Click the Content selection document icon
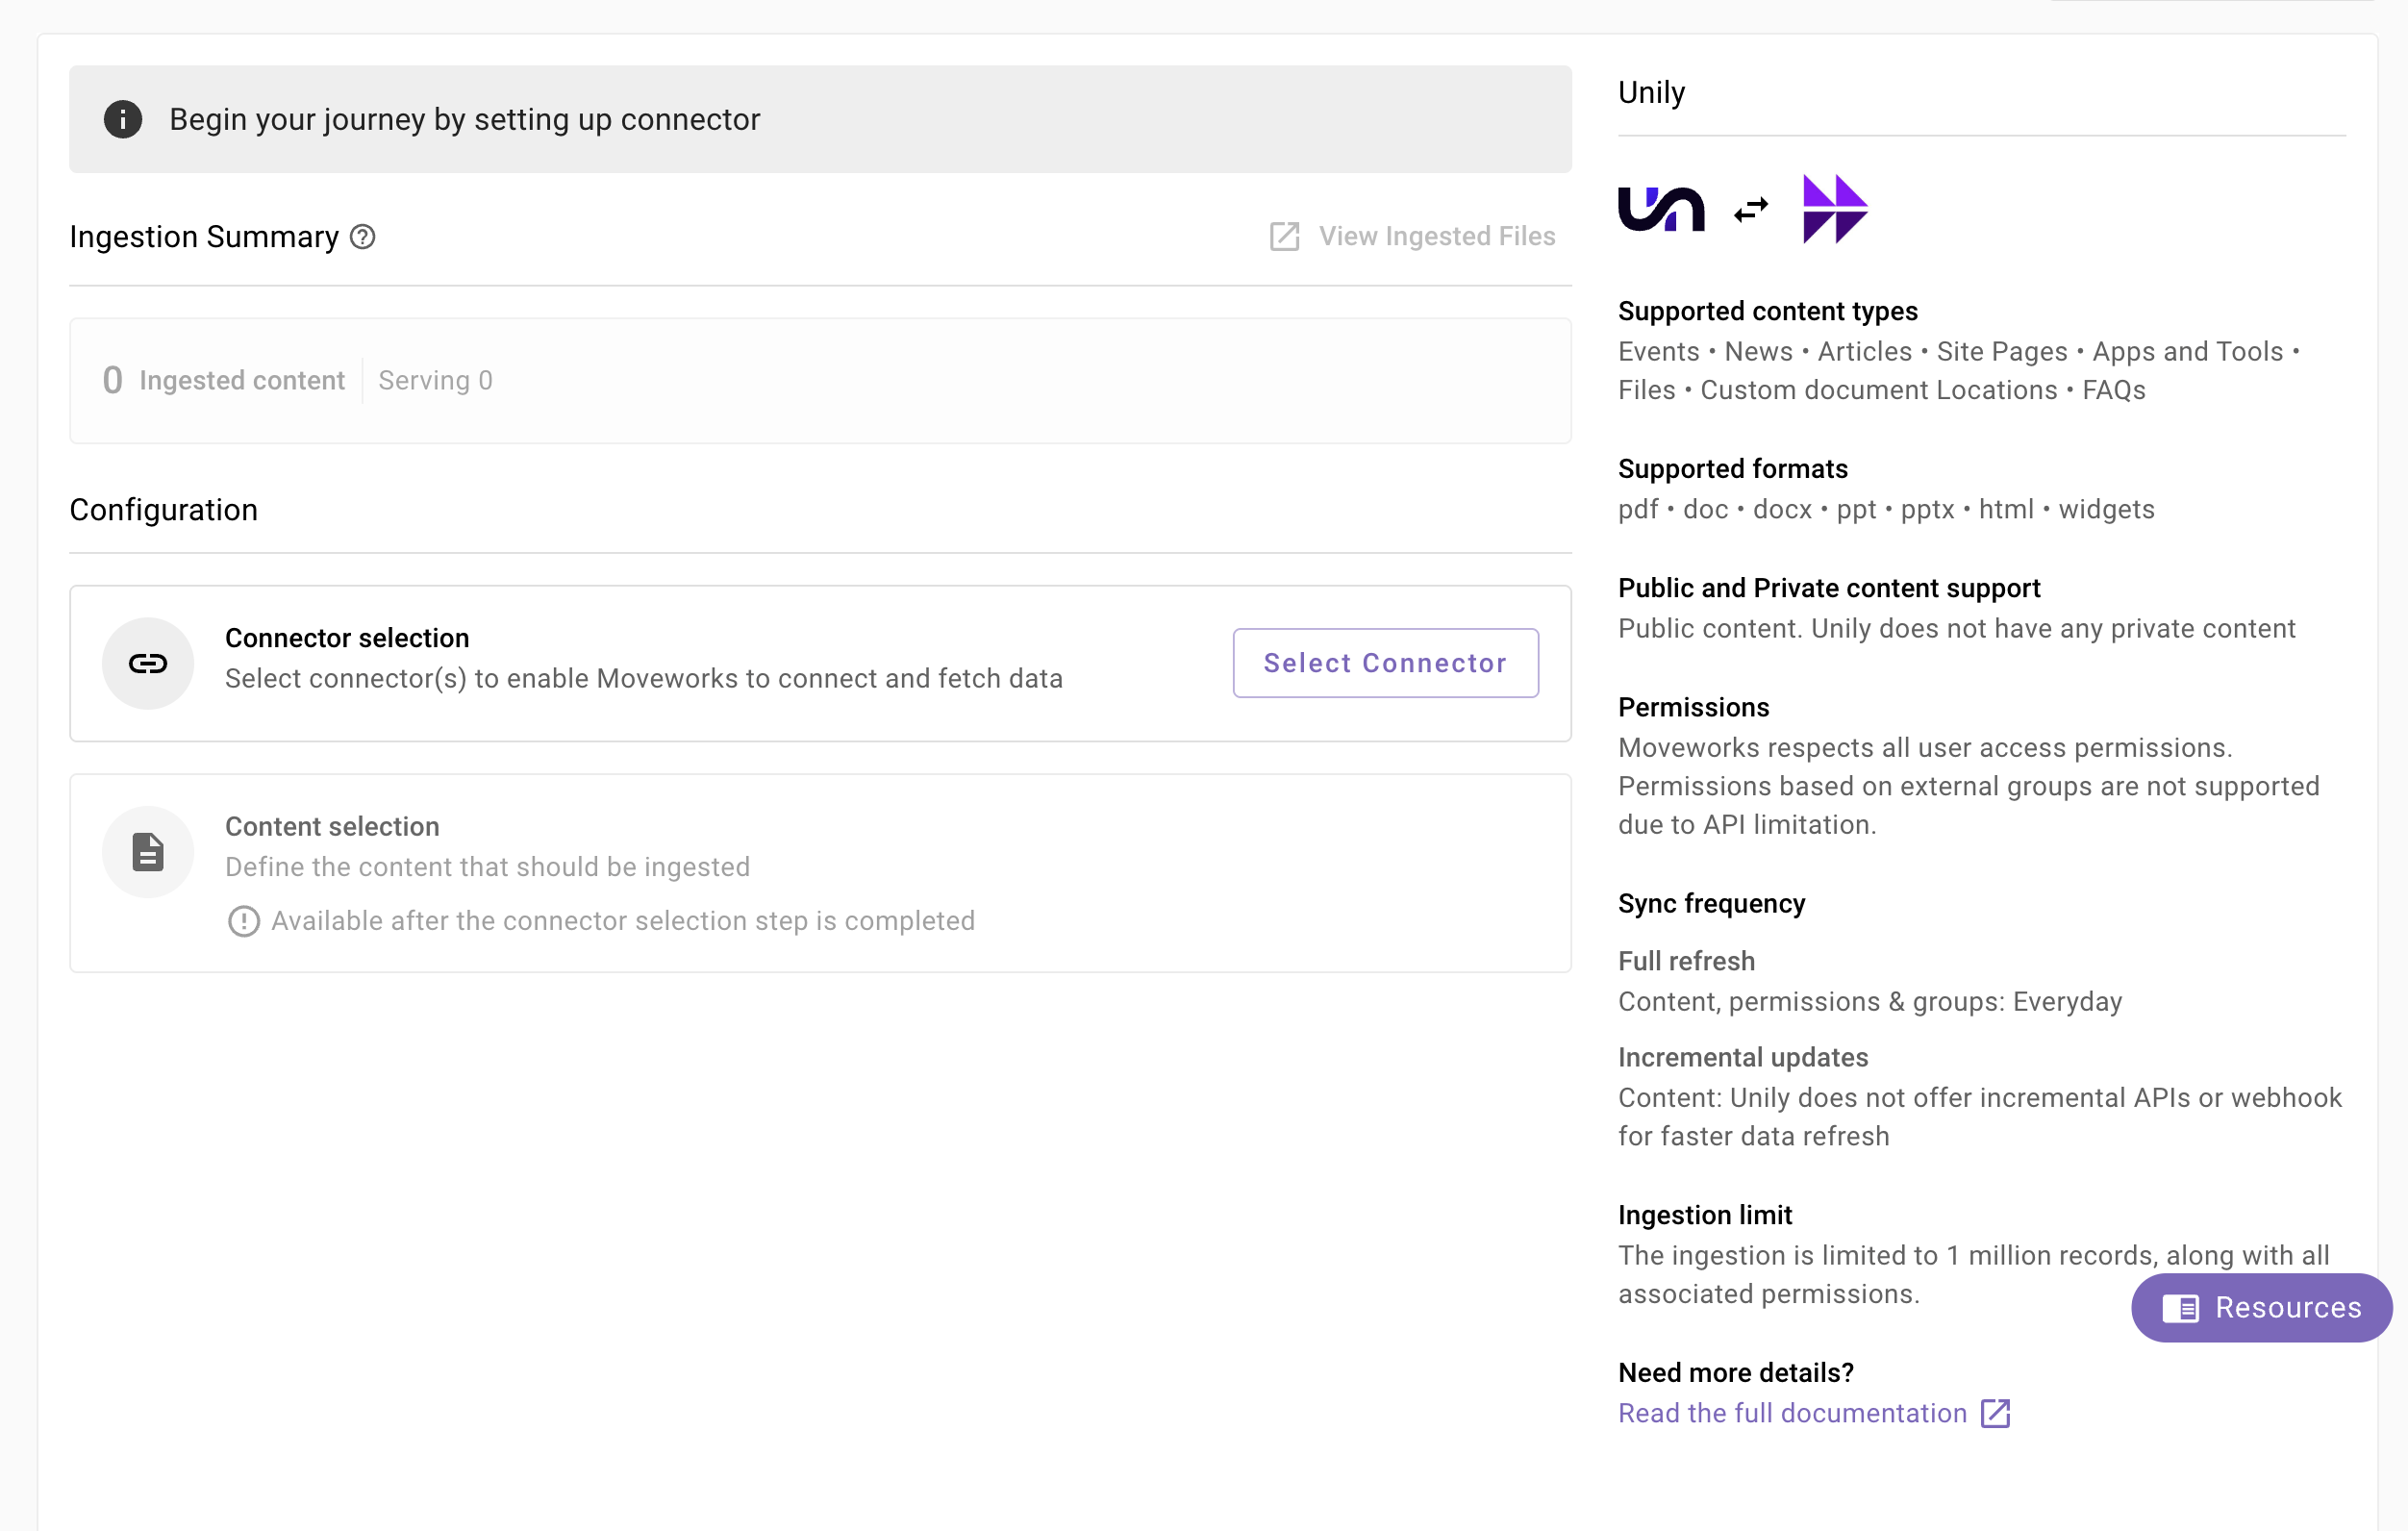Viewport: 2408px width, 1531px height. (x=148, y=852)
